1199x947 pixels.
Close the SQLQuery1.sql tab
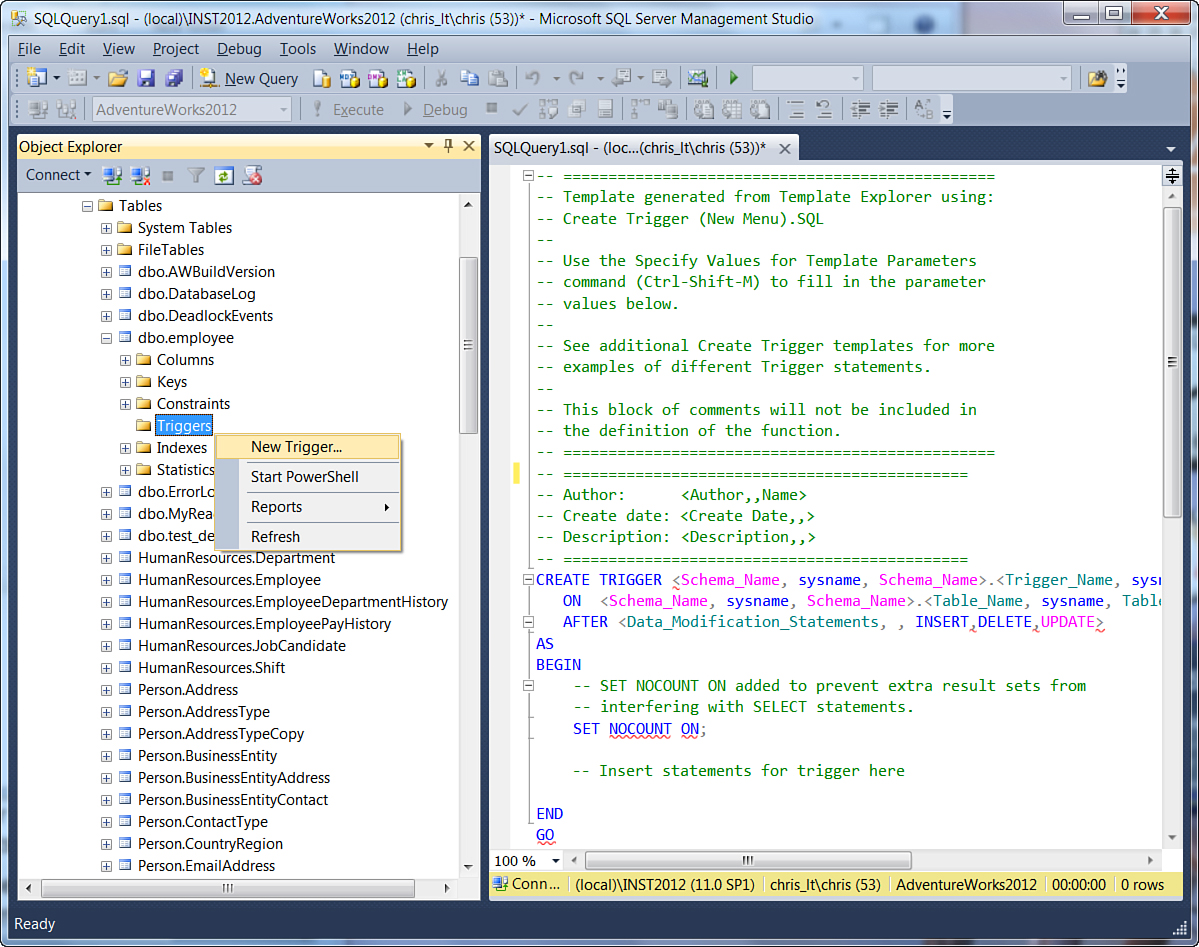tap(785, 149)
